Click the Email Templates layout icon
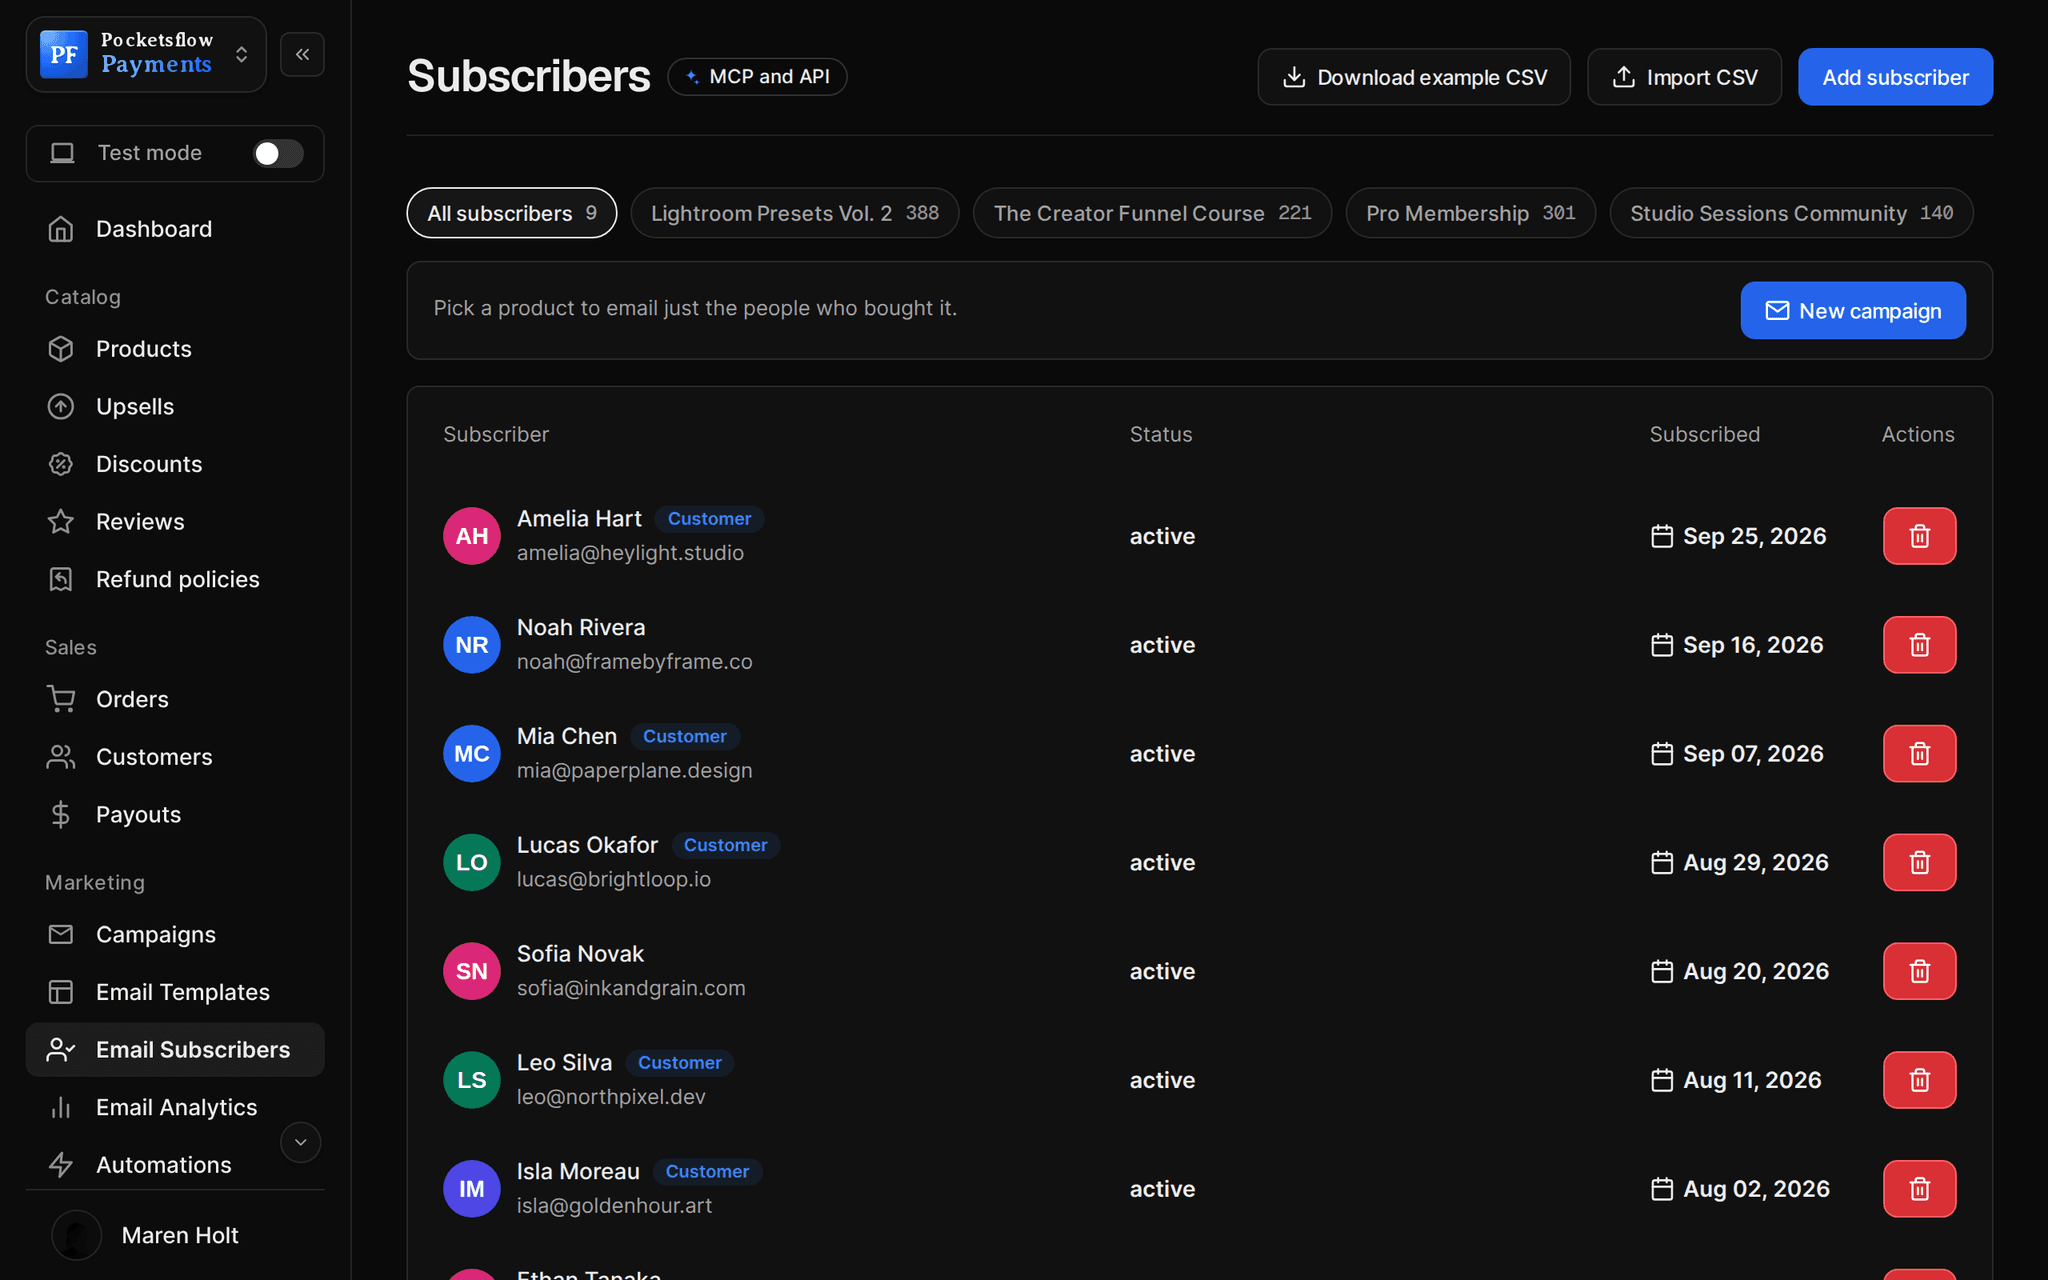Screen dimensions: 2048x1280 (61, 992)
